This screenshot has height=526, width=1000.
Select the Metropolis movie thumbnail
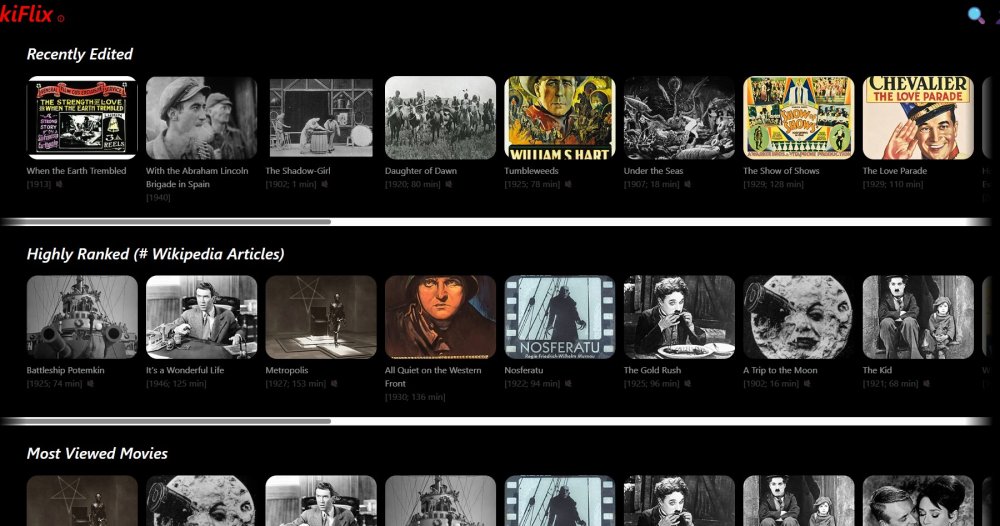[321, 317]
